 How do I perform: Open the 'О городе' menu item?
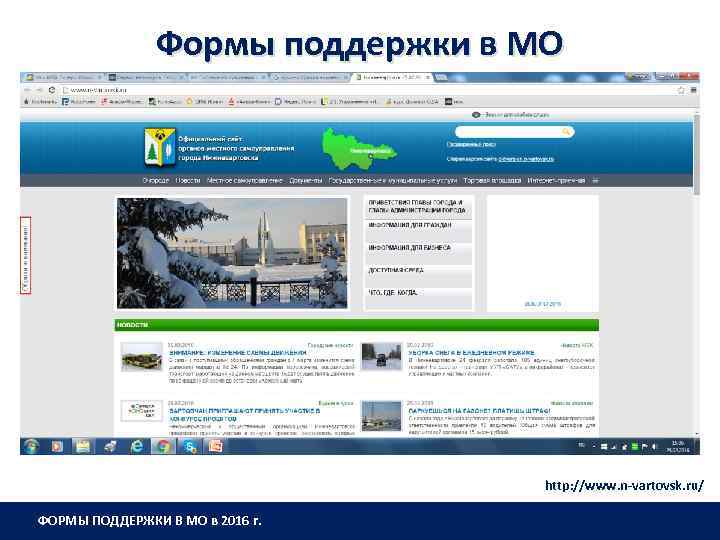[156, 180]
